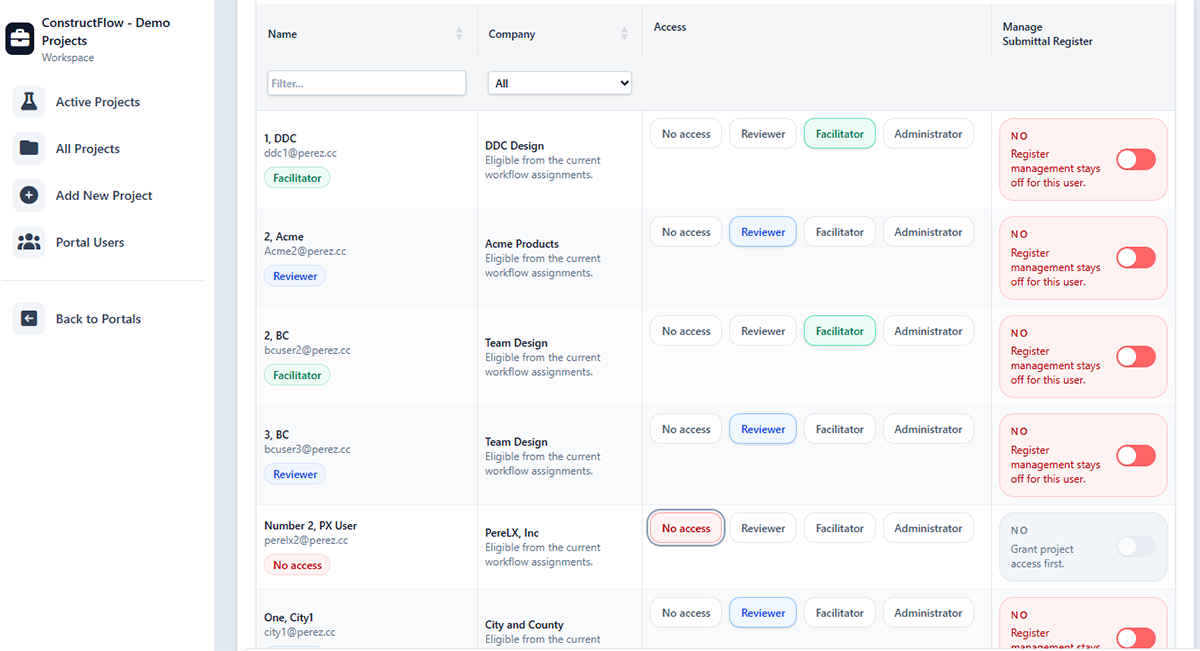Screen dimensions: 1200x651
Task: Set bcuser3 access to Administrator
Action: click(x=928, y=429)
